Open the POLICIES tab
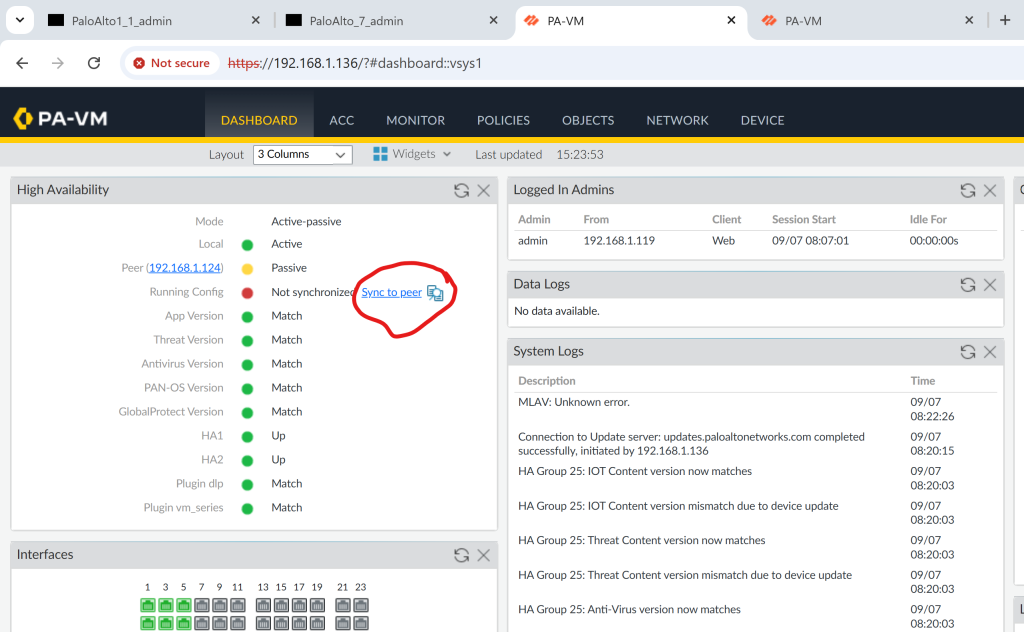This screenshot has width=1024, height=632. point(504,121)
